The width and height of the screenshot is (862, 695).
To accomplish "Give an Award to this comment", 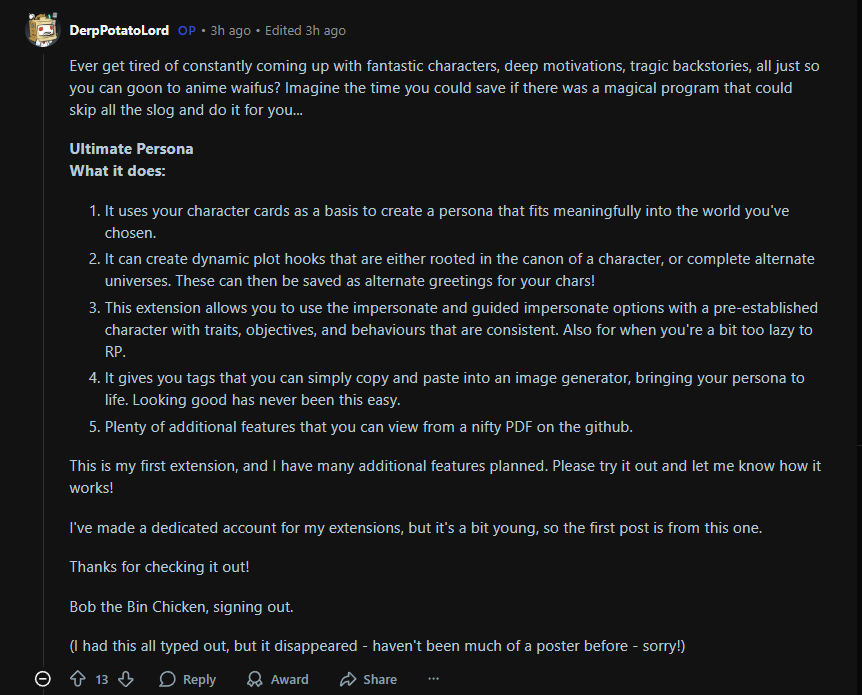I will (278, 679).
